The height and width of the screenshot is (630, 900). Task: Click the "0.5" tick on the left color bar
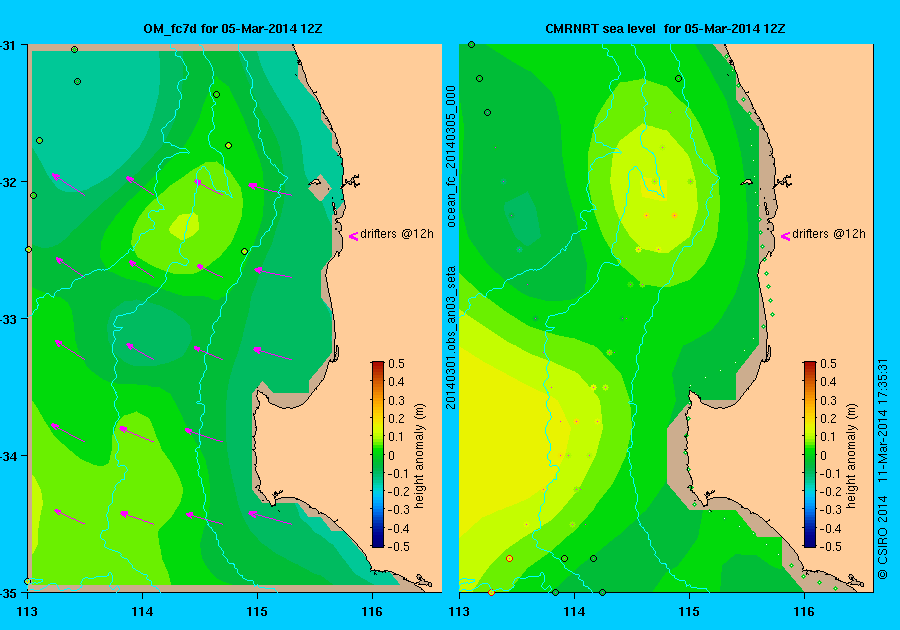tap(397, 364)
